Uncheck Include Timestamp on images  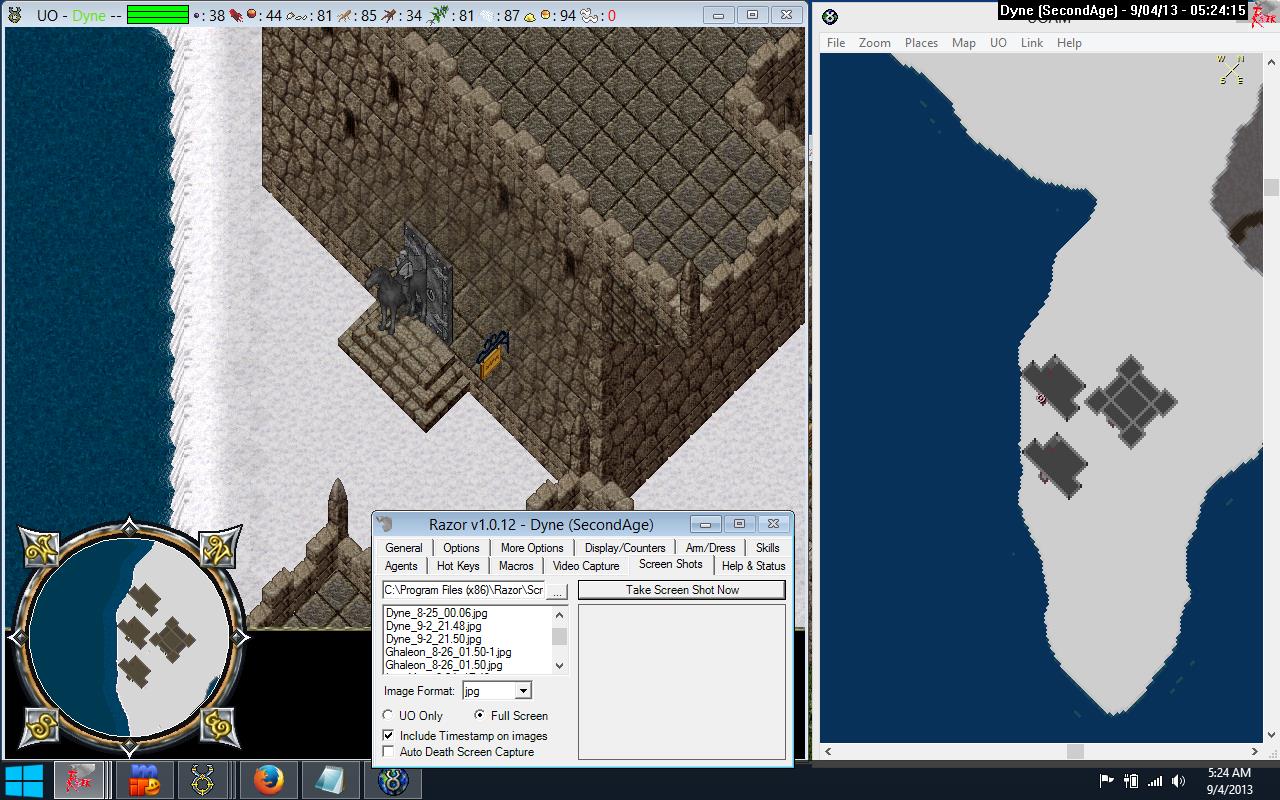tap(389, 736)
